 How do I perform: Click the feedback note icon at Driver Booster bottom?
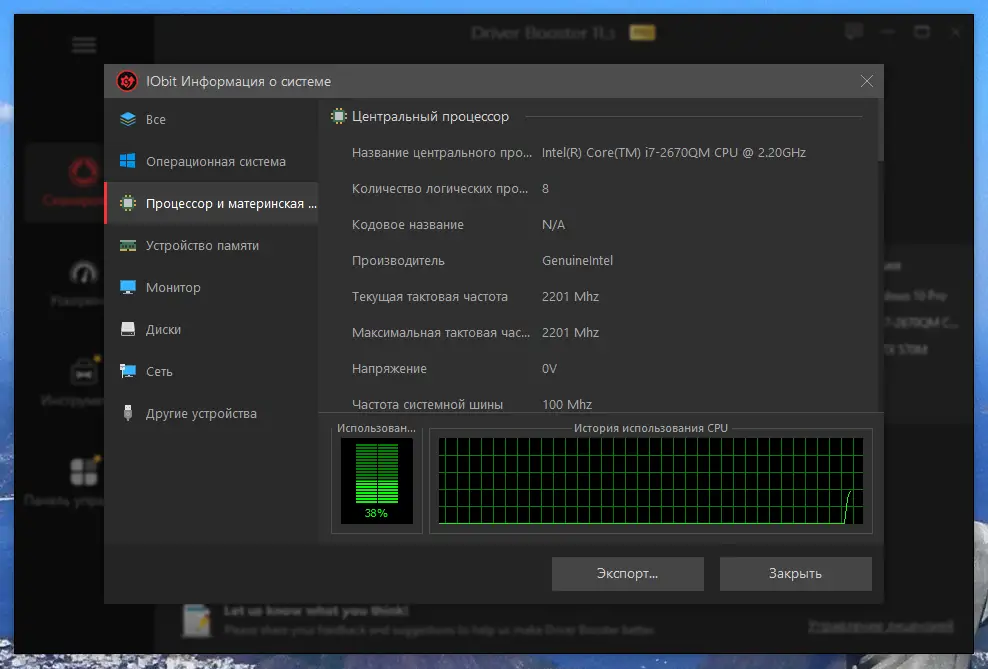click(x=197, y=620)
